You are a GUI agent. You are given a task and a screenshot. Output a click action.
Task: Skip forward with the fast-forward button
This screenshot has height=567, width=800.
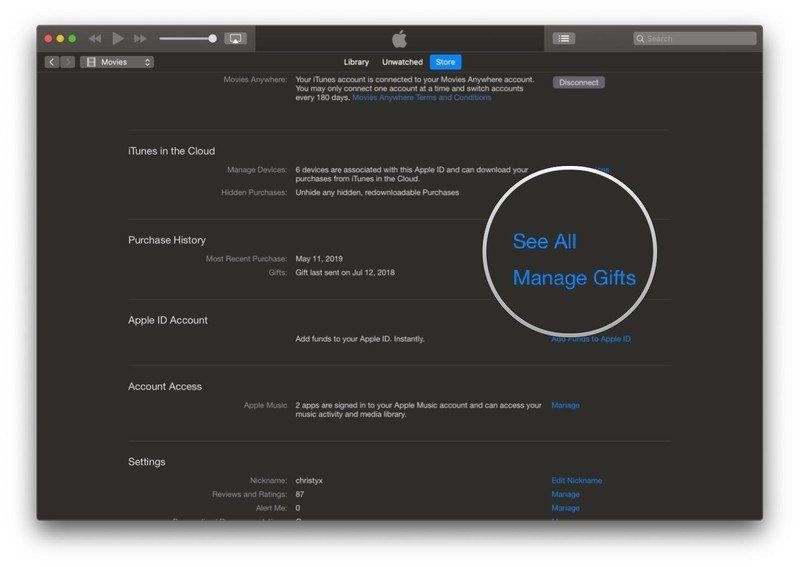[140, 38]
